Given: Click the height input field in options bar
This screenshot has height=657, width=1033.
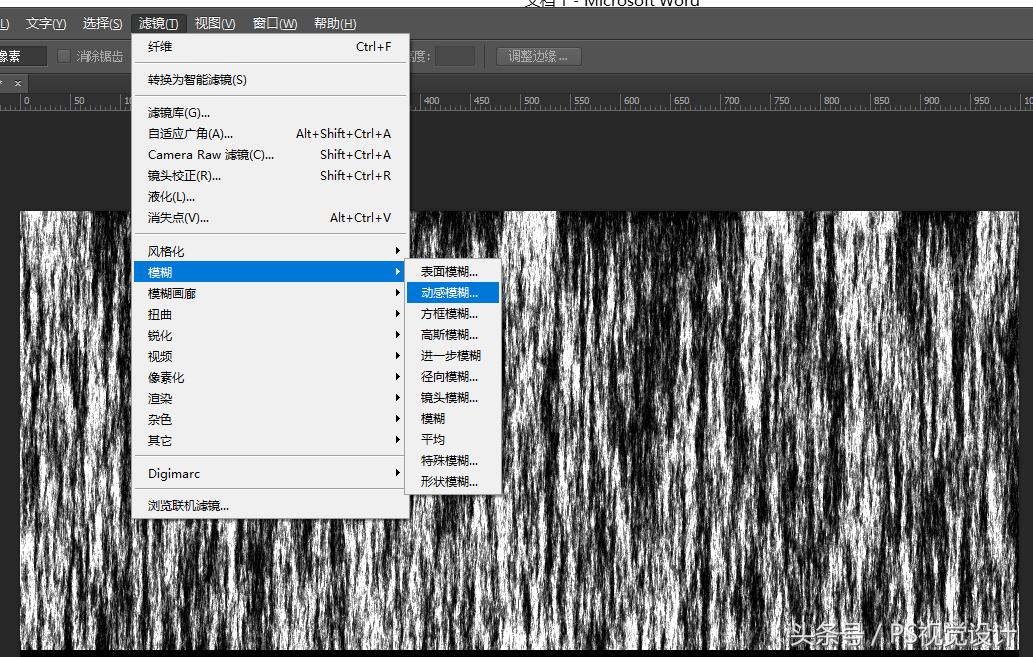Looking at the screenshot, I should [455, 56].
